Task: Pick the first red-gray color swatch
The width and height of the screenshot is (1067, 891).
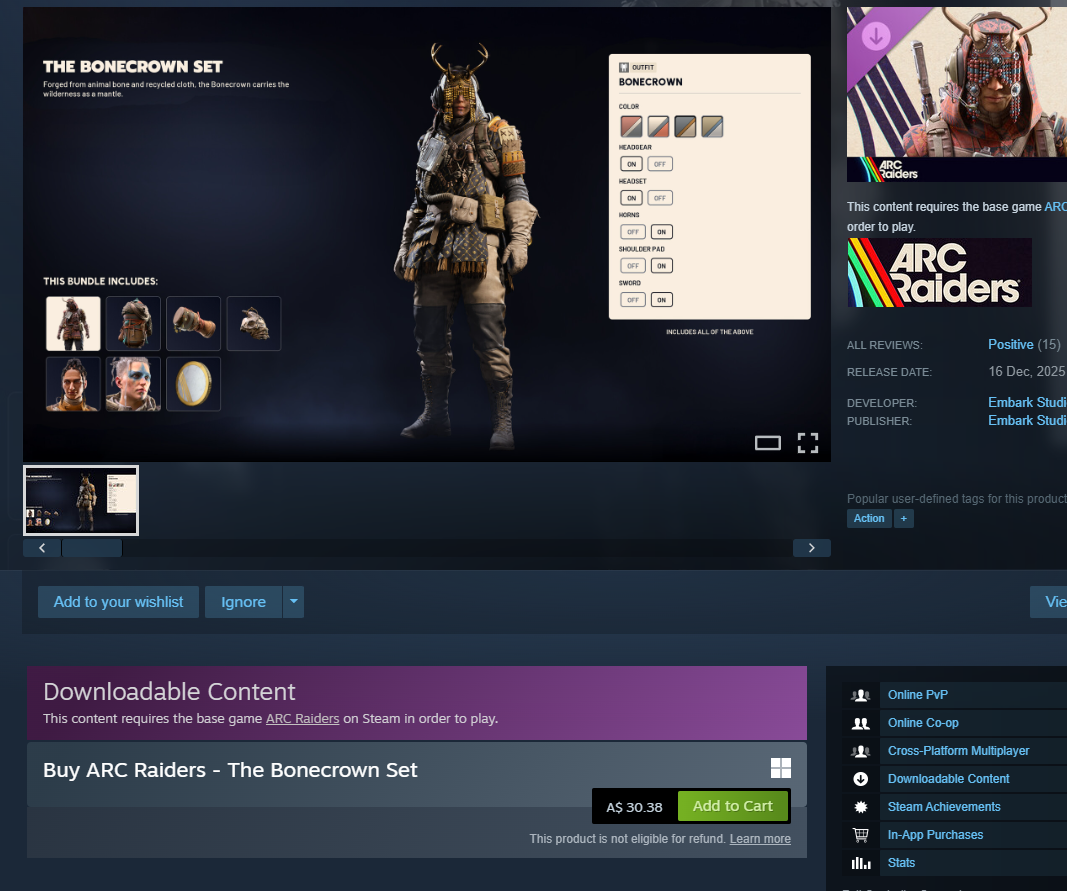Action: (x=631, y=127)
